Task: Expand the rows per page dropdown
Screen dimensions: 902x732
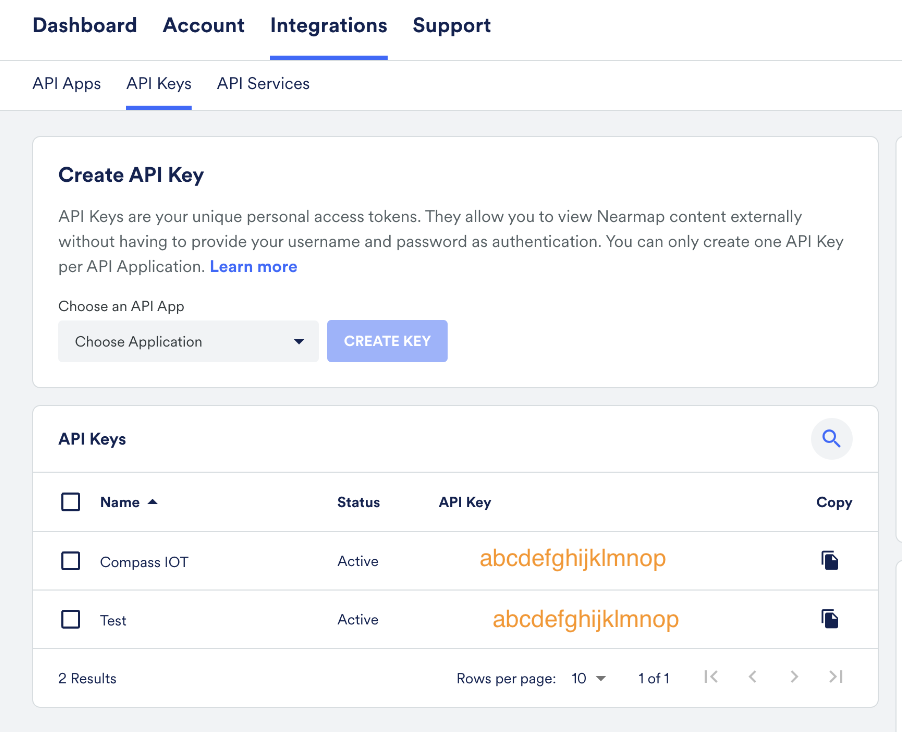Action: (x=589, y=678)
